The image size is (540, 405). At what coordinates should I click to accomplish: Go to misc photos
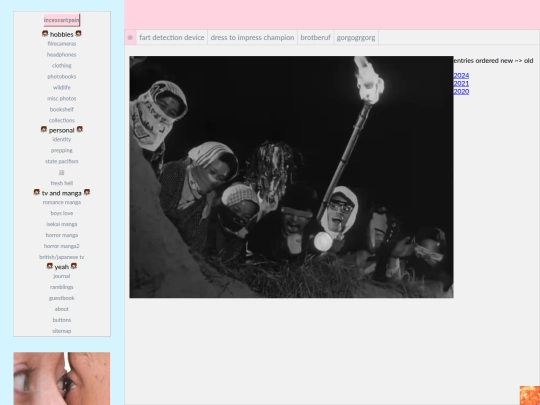(62, 98)
